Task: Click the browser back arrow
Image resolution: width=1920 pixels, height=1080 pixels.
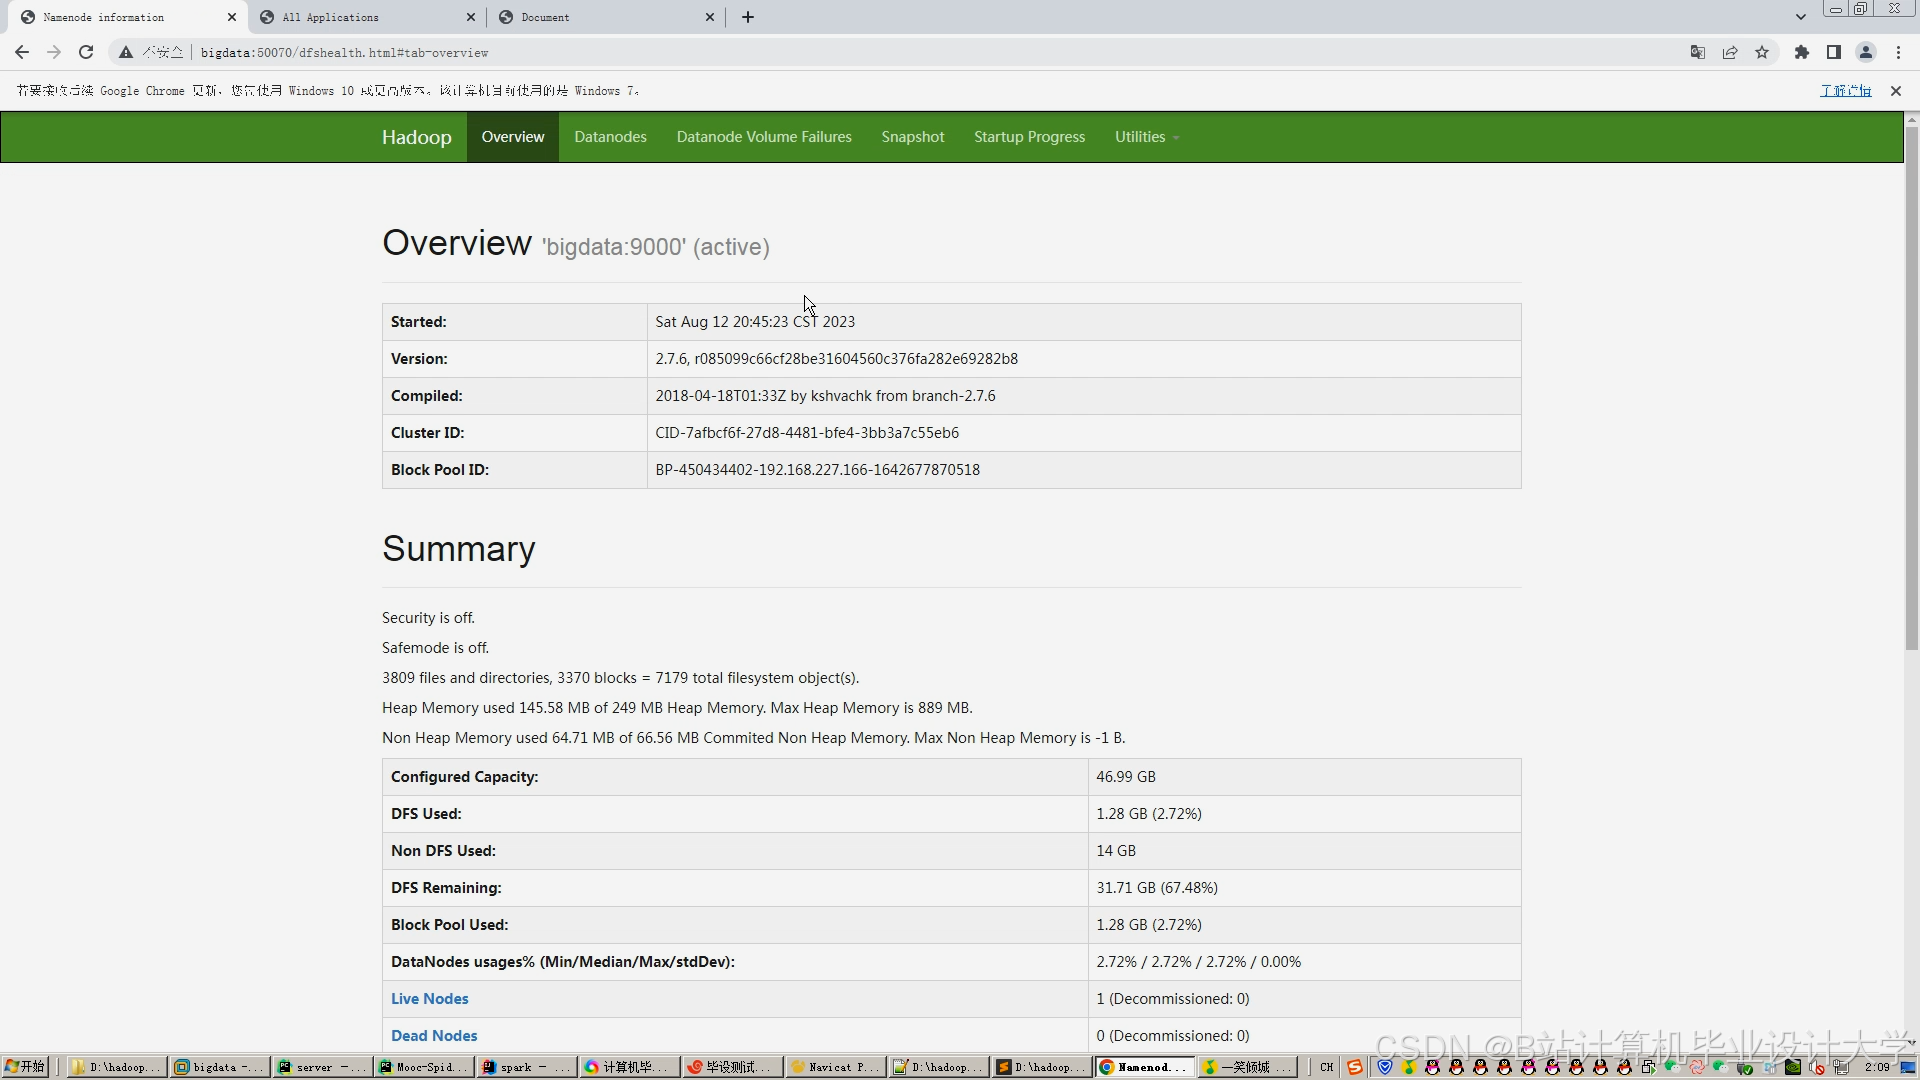Action: [x=22, y=52]
